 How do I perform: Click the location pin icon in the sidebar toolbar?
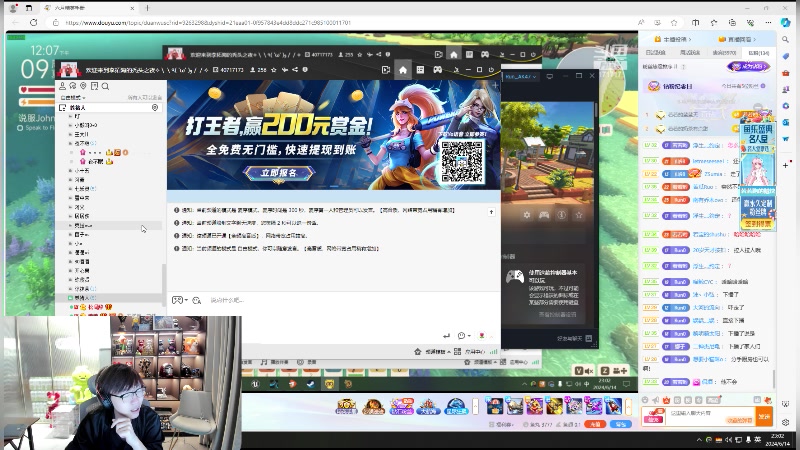tap(83, 86)
